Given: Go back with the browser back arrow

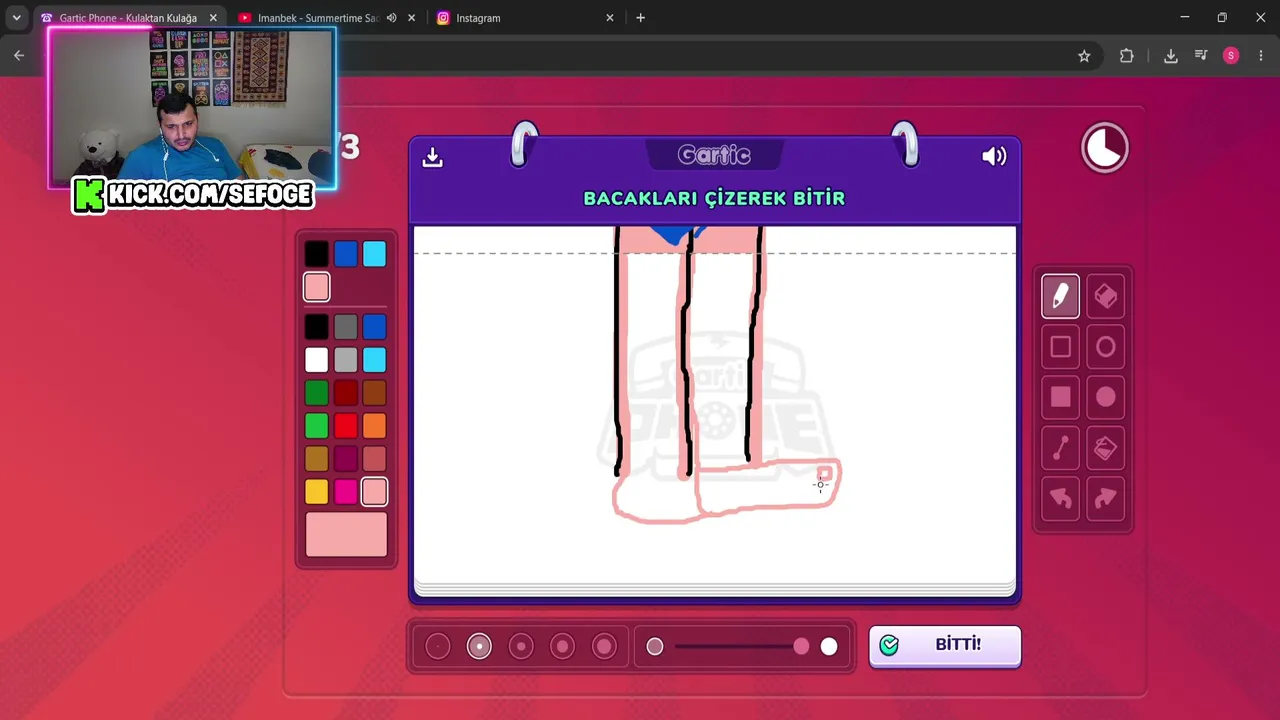Looking at the screenshot, I should [x=19, y=56].
